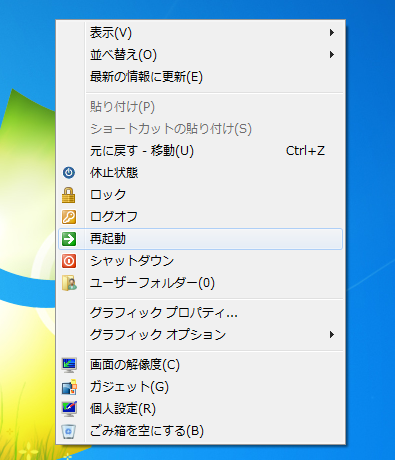Open the グラフィック オプション entry
The height and width of the screenshot is (460, 395).
(x=200, y=335)
